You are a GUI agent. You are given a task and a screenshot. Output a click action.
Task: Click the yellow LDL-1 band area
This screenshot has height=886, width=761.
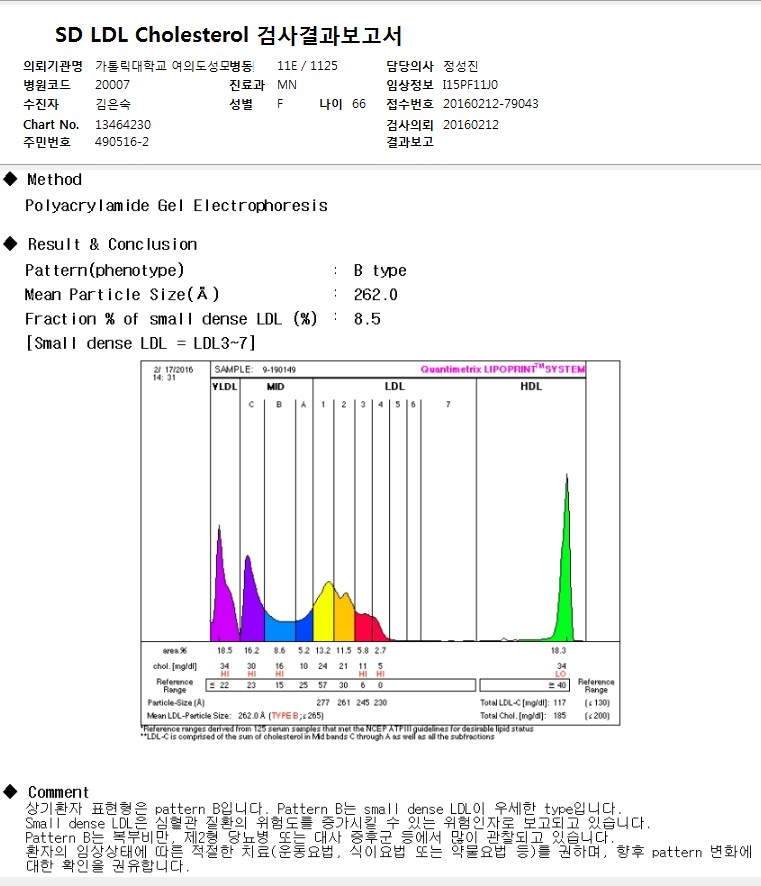coord(324,613)
